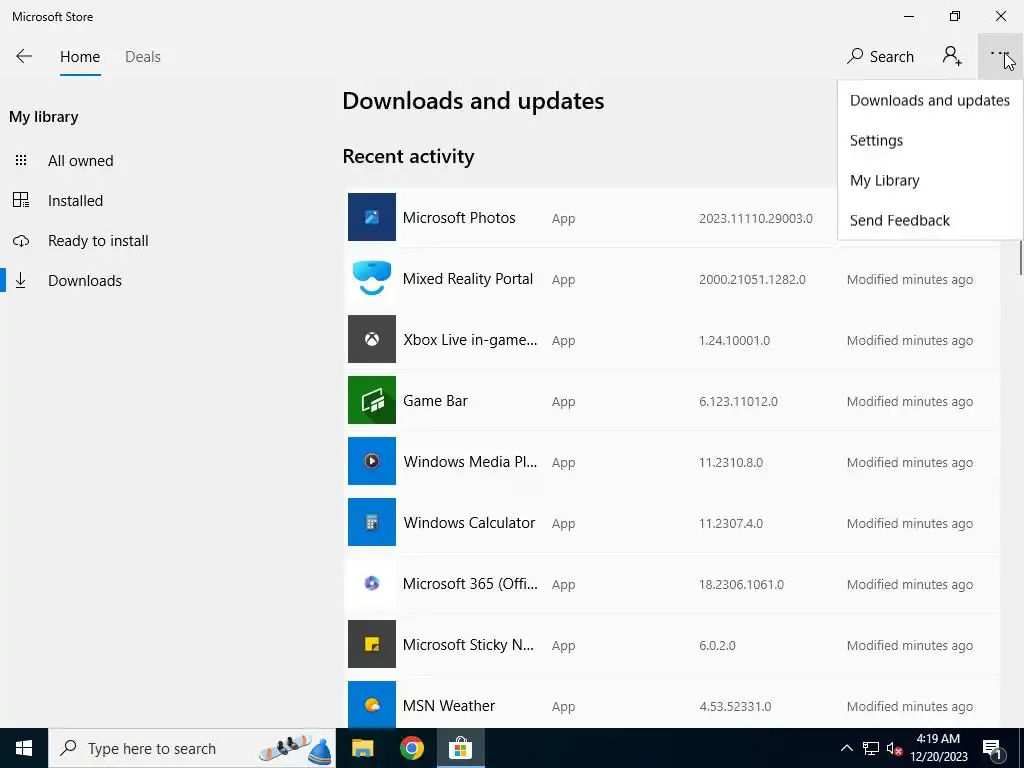Toggle the three-dot See more menu
The width and height of the screenshot is (1024, 768).
(1000, 56)
